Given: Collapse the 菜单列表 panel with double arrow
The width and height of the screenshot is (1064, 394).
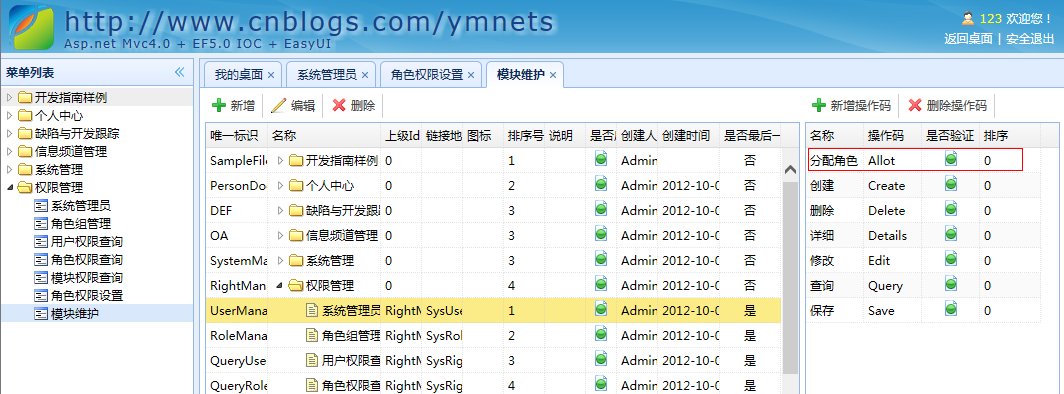Looking at the screenshot, I should tap(179, 72).
